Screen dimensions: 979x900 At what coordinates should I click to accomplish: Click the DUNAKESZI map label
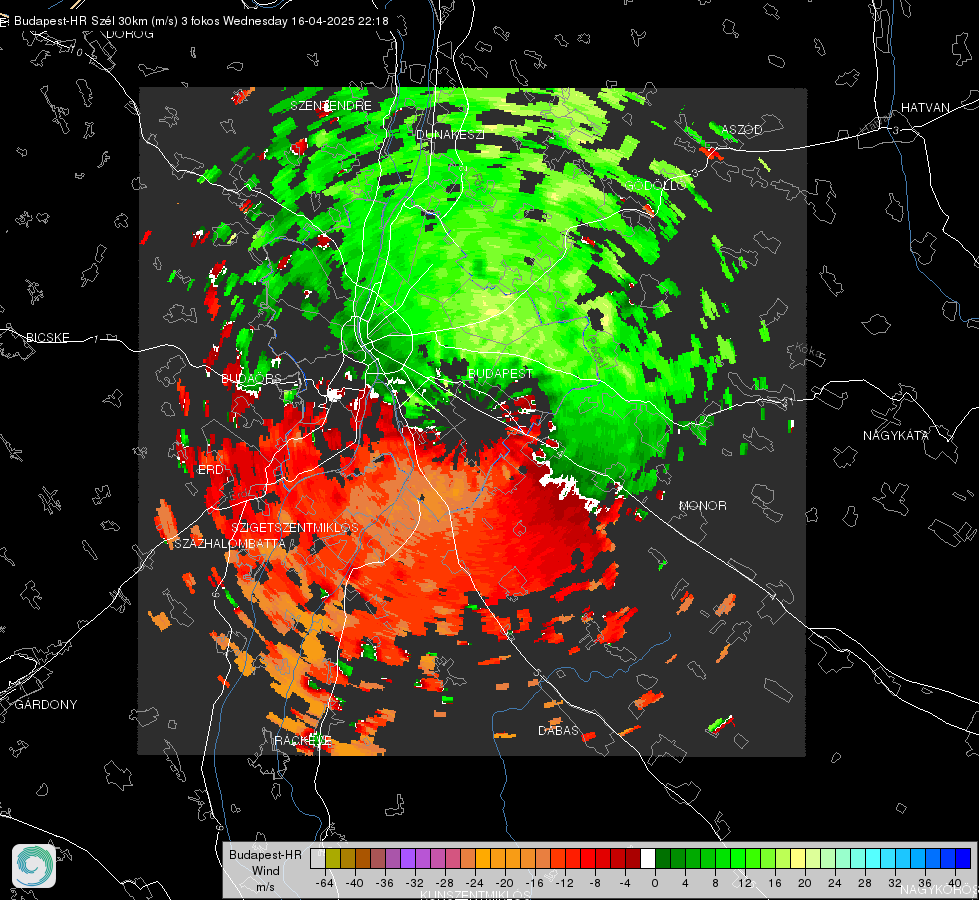click(450, 135)
